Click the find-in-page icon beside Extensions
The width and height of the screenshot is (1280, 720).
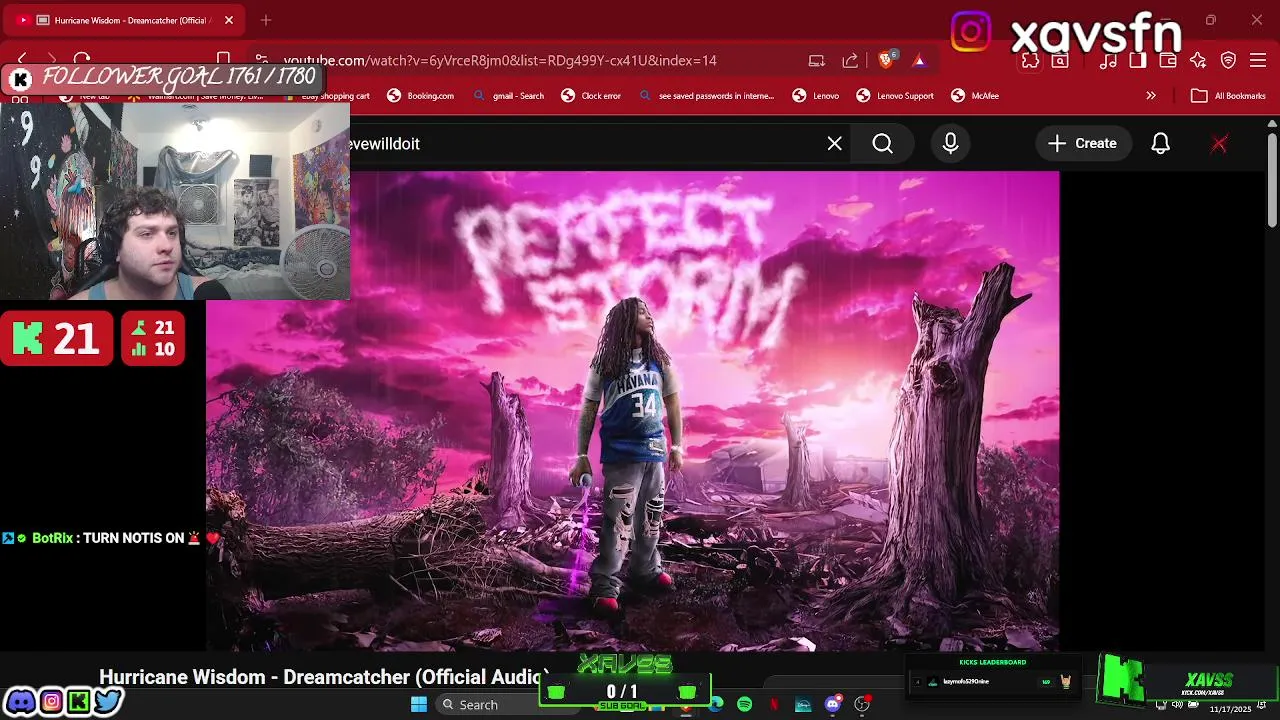tap(1060, 60)
